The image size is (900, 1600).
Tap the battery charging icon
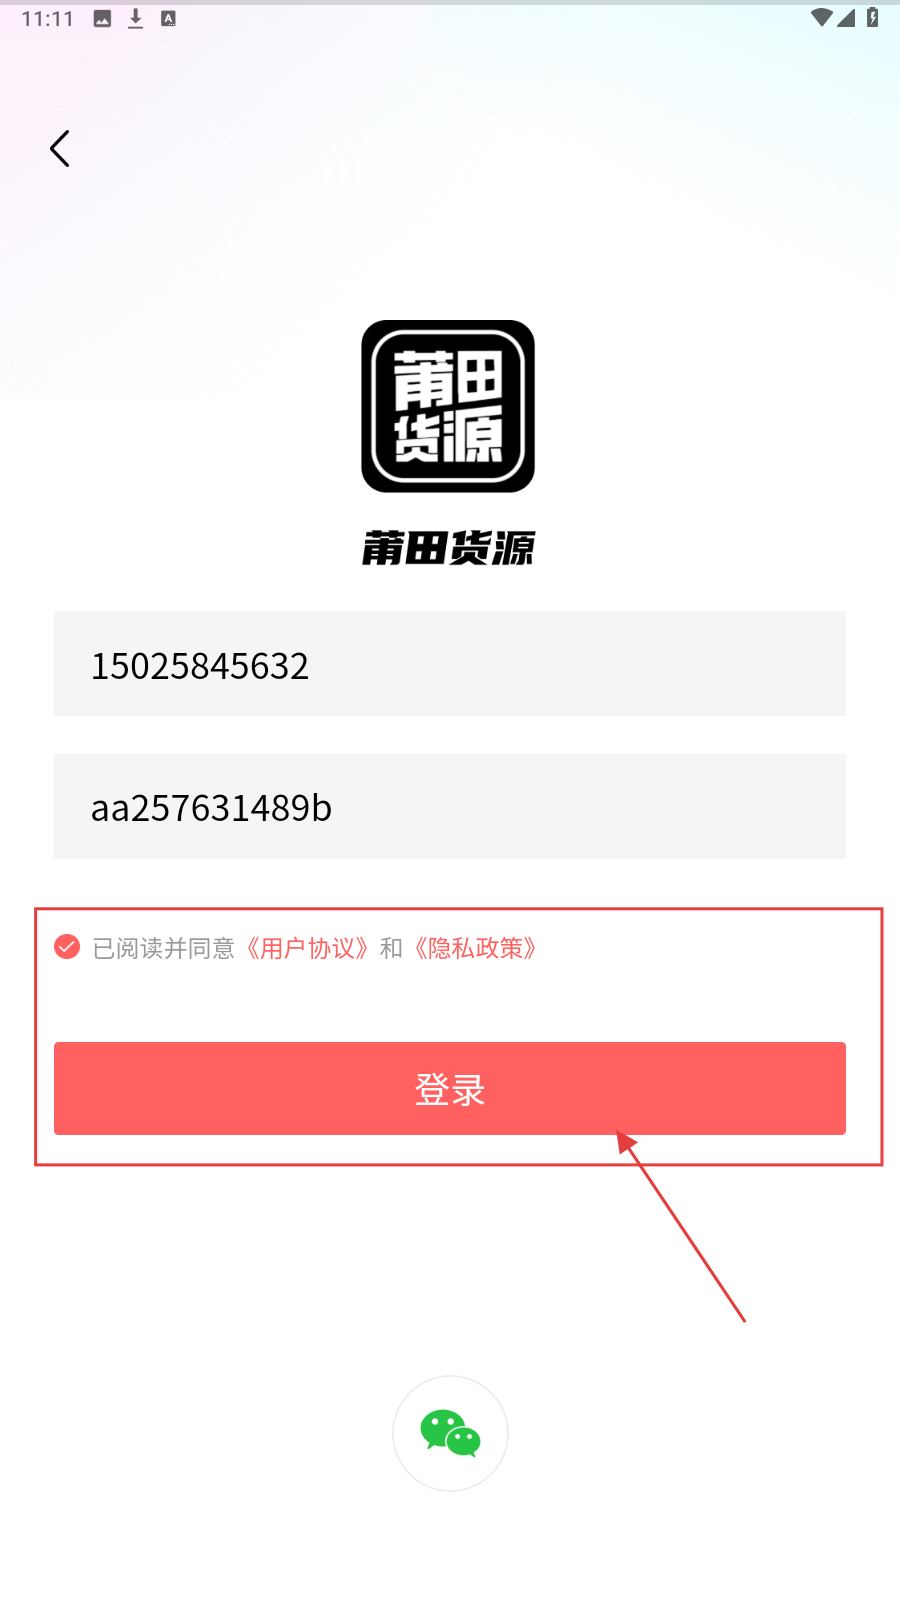pyautogui.click(x=873, y=18)
